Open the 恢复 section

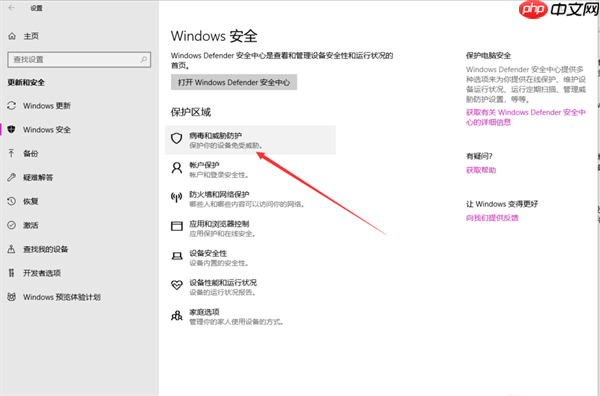pyautogui.click(x=31, y=201)
